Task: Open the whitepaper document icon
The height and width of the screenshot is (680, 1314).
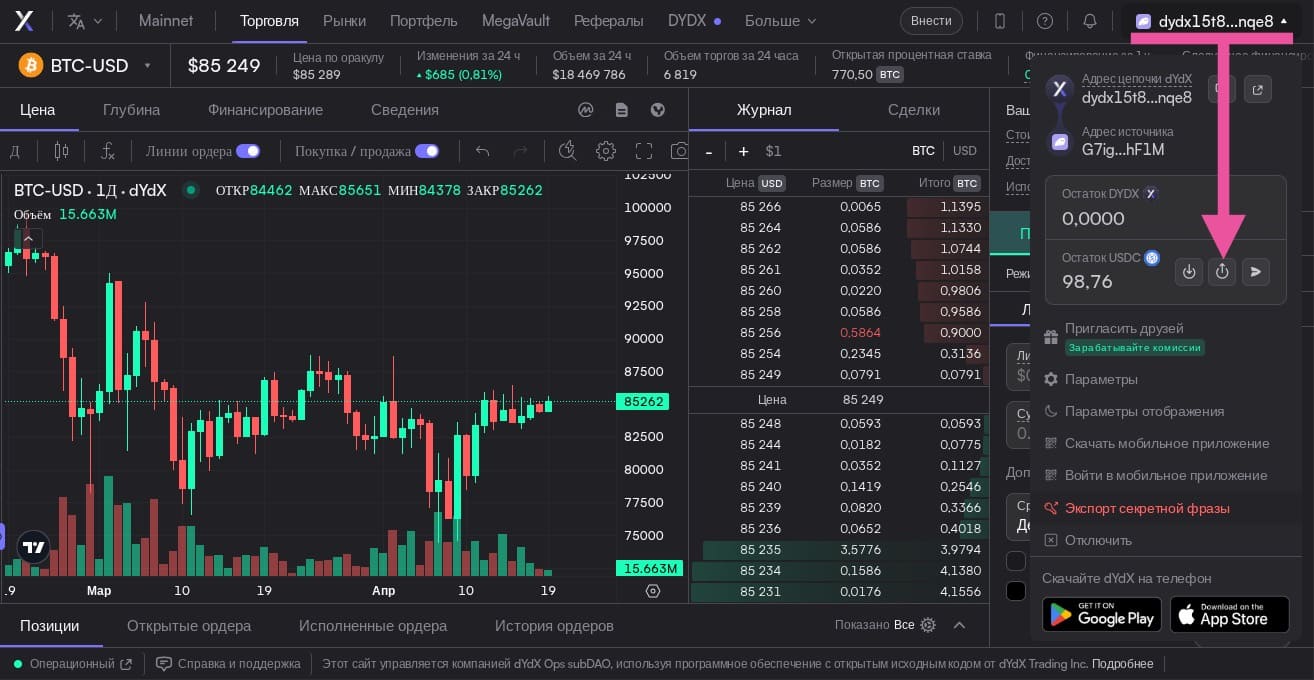Action: tap(622, 110)
